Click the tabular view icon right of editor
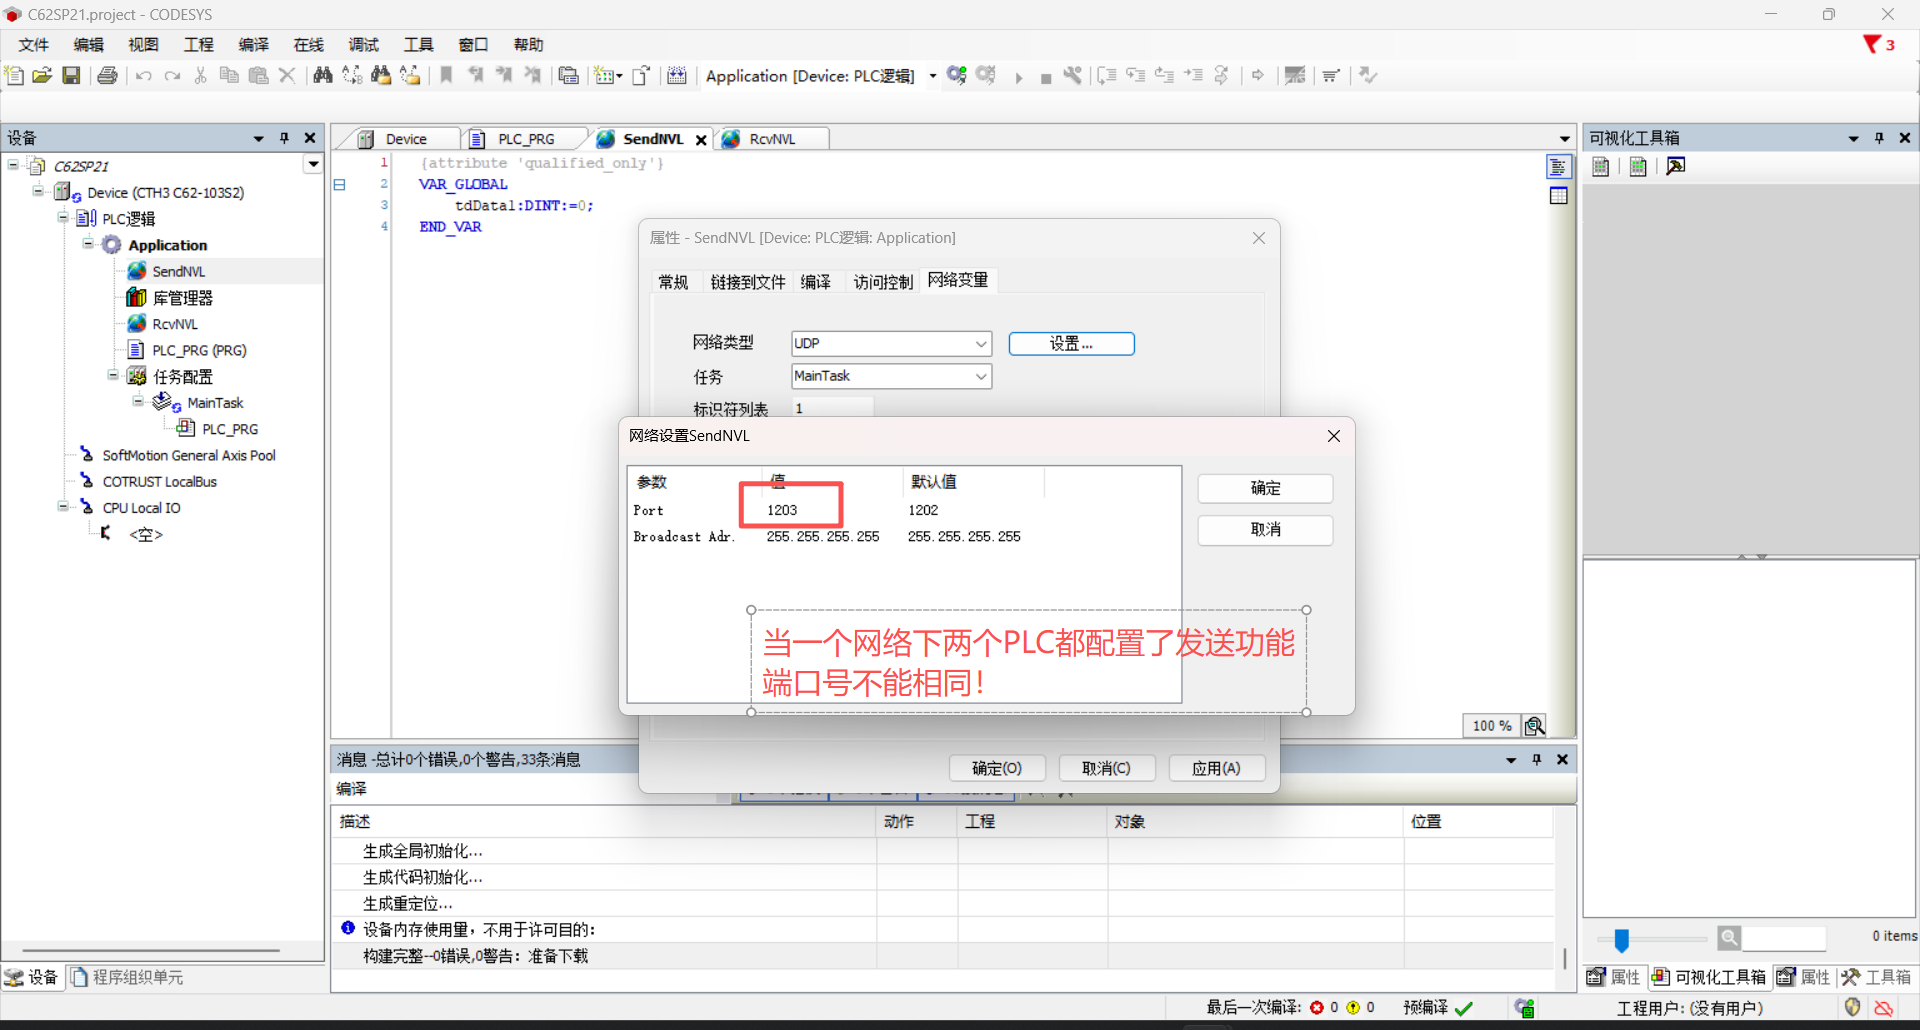 point(1559,196)
